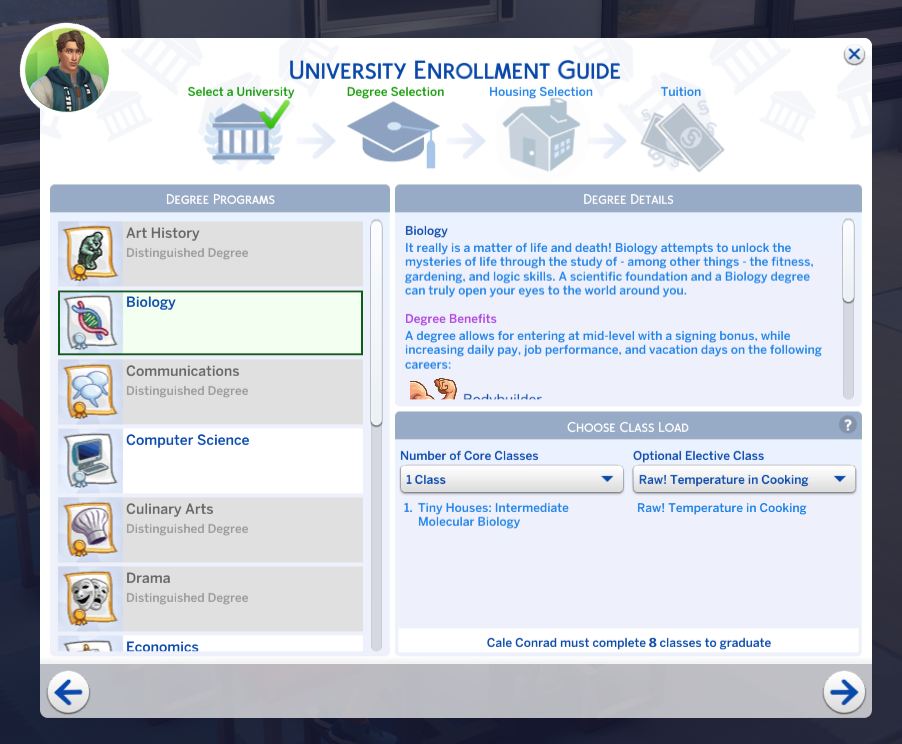
Task: Click the 'Raw! Temperature in Cooking' listed elective text
Action: point(721,508)
